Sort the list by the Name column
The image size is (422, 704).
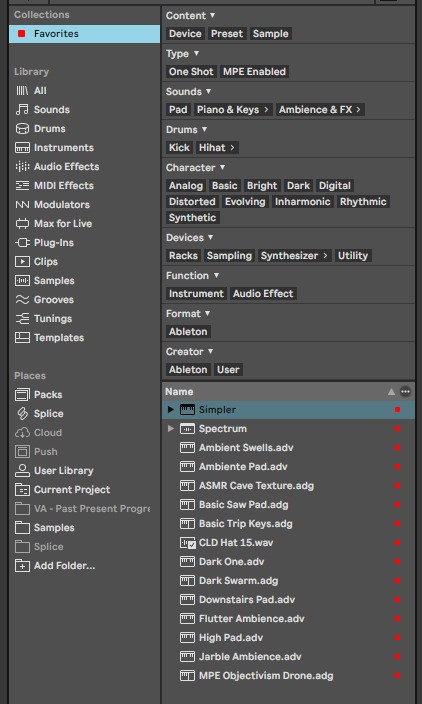click(179, 392)
